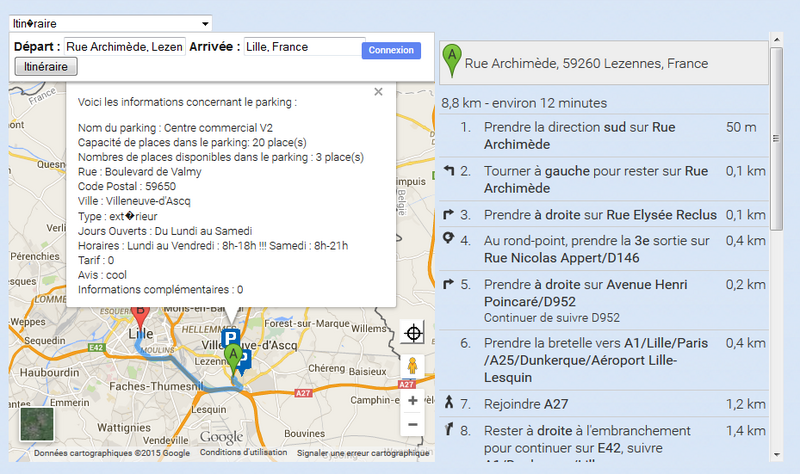The image size is (800, 474).
Task: Switch to satellite imagery thumbnail
Action: pos(37,423)
